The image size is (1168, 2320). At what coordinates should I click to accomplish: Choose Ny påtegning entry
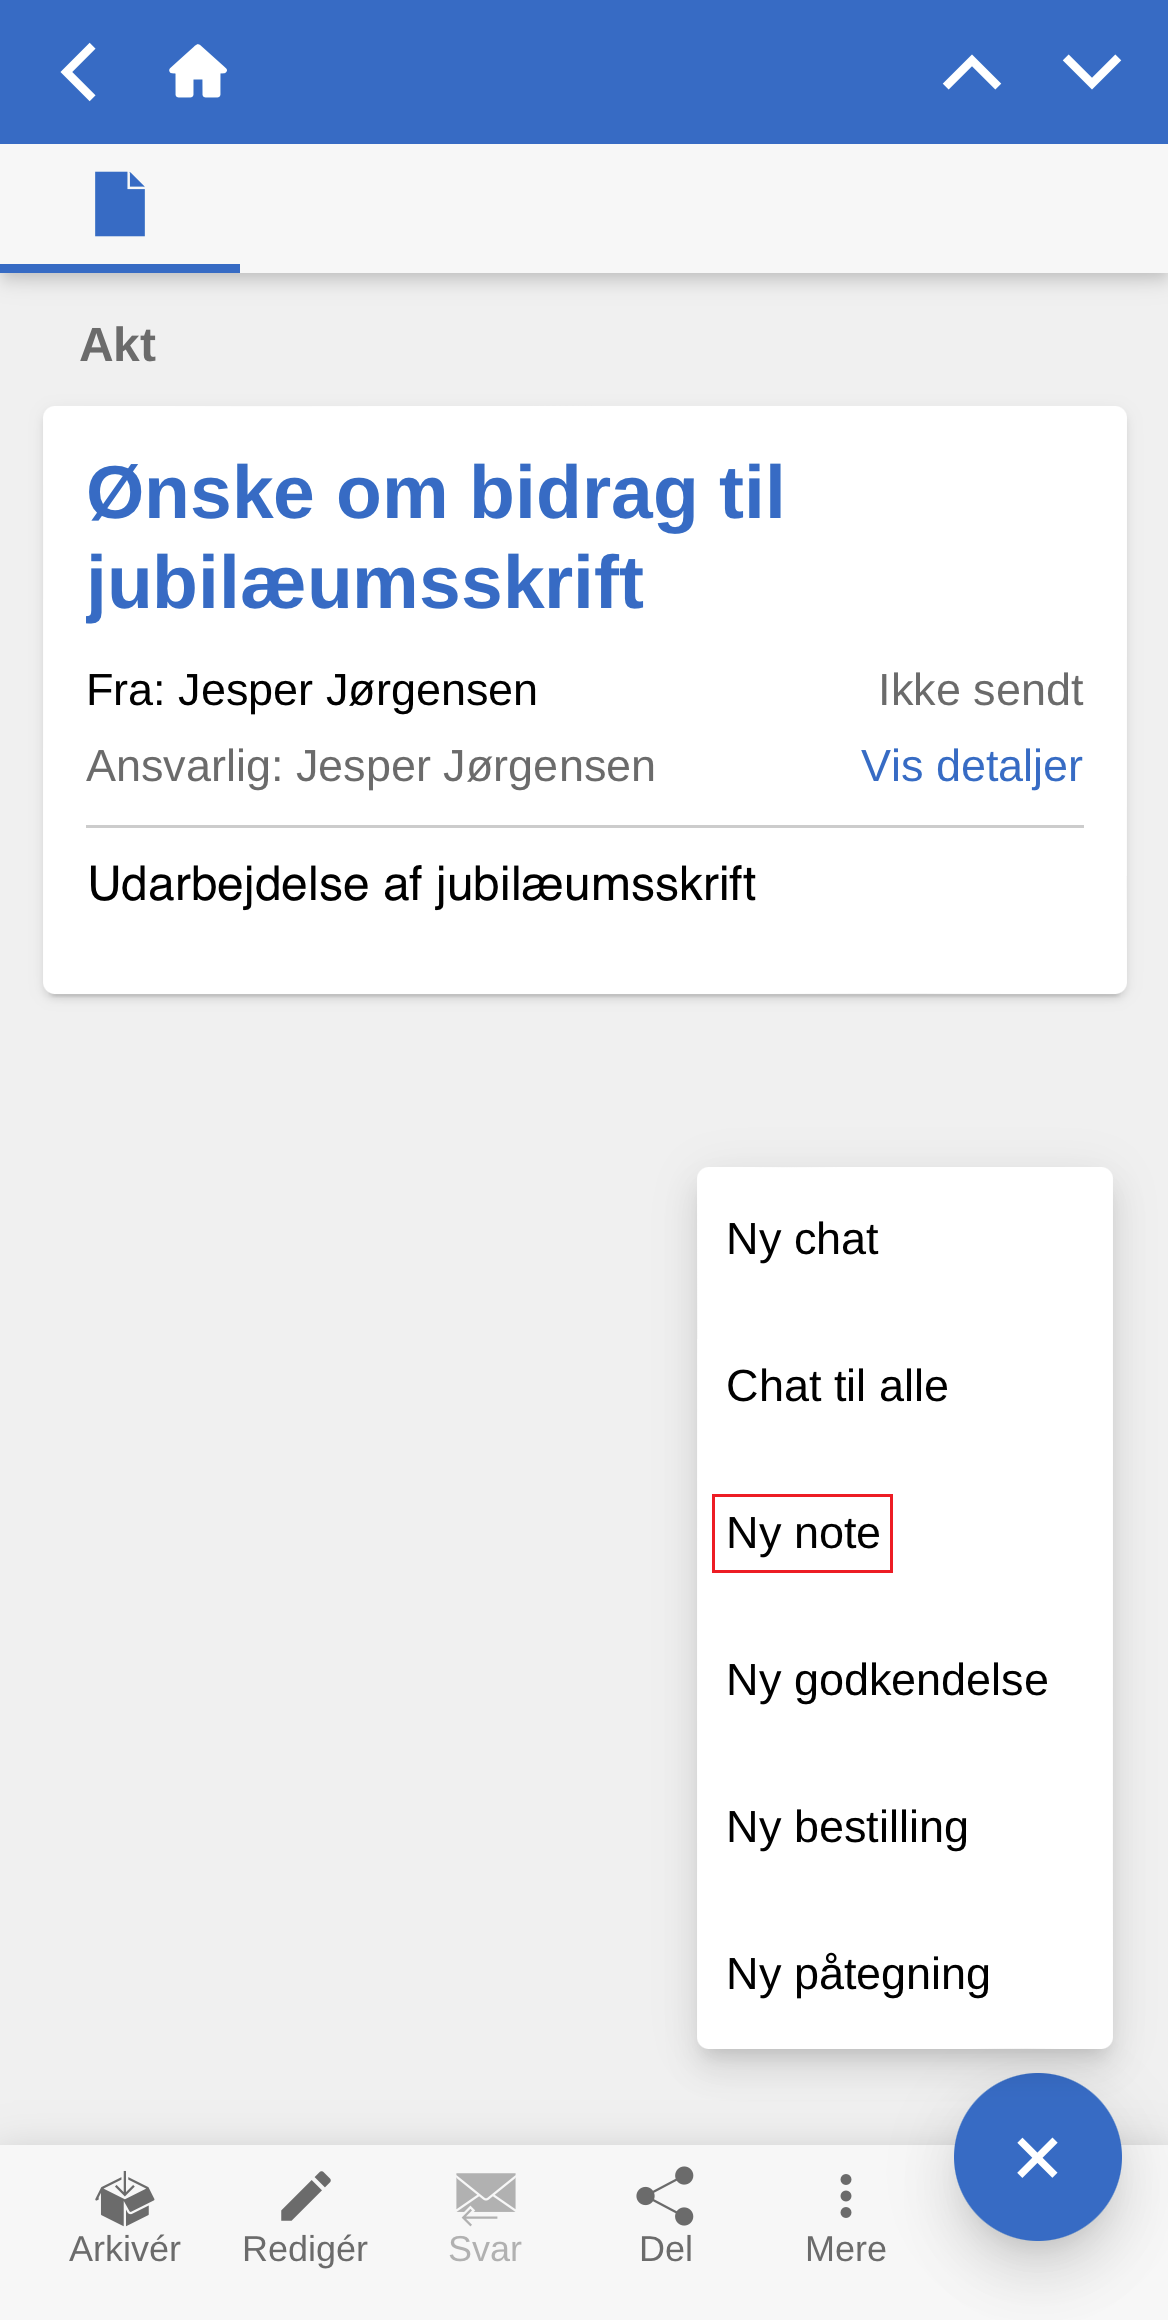[858, 1974]
